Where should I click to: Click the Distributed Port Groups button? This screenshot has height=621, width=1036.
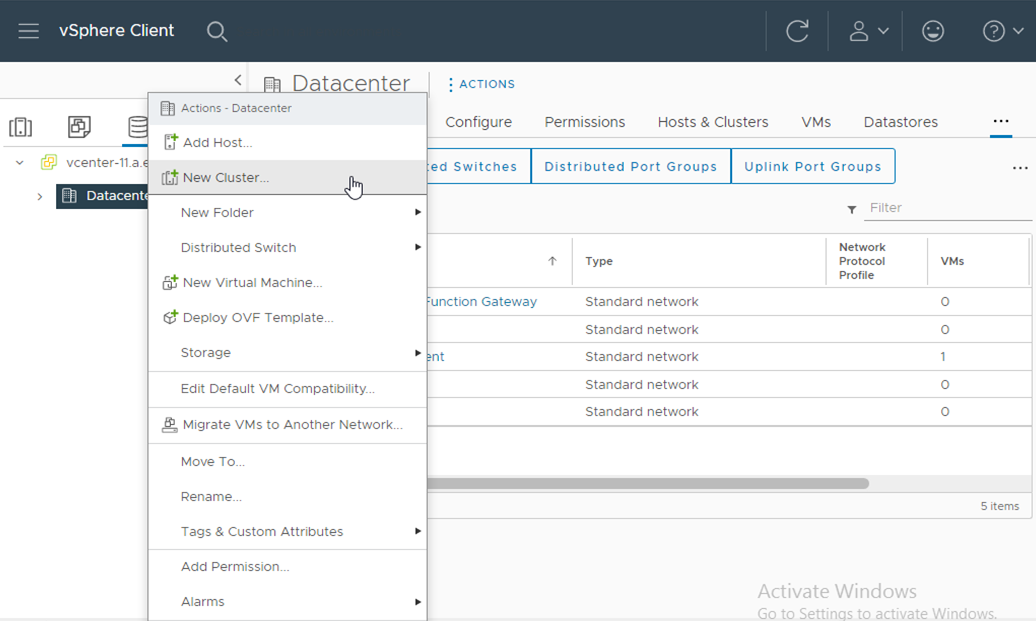630,167
